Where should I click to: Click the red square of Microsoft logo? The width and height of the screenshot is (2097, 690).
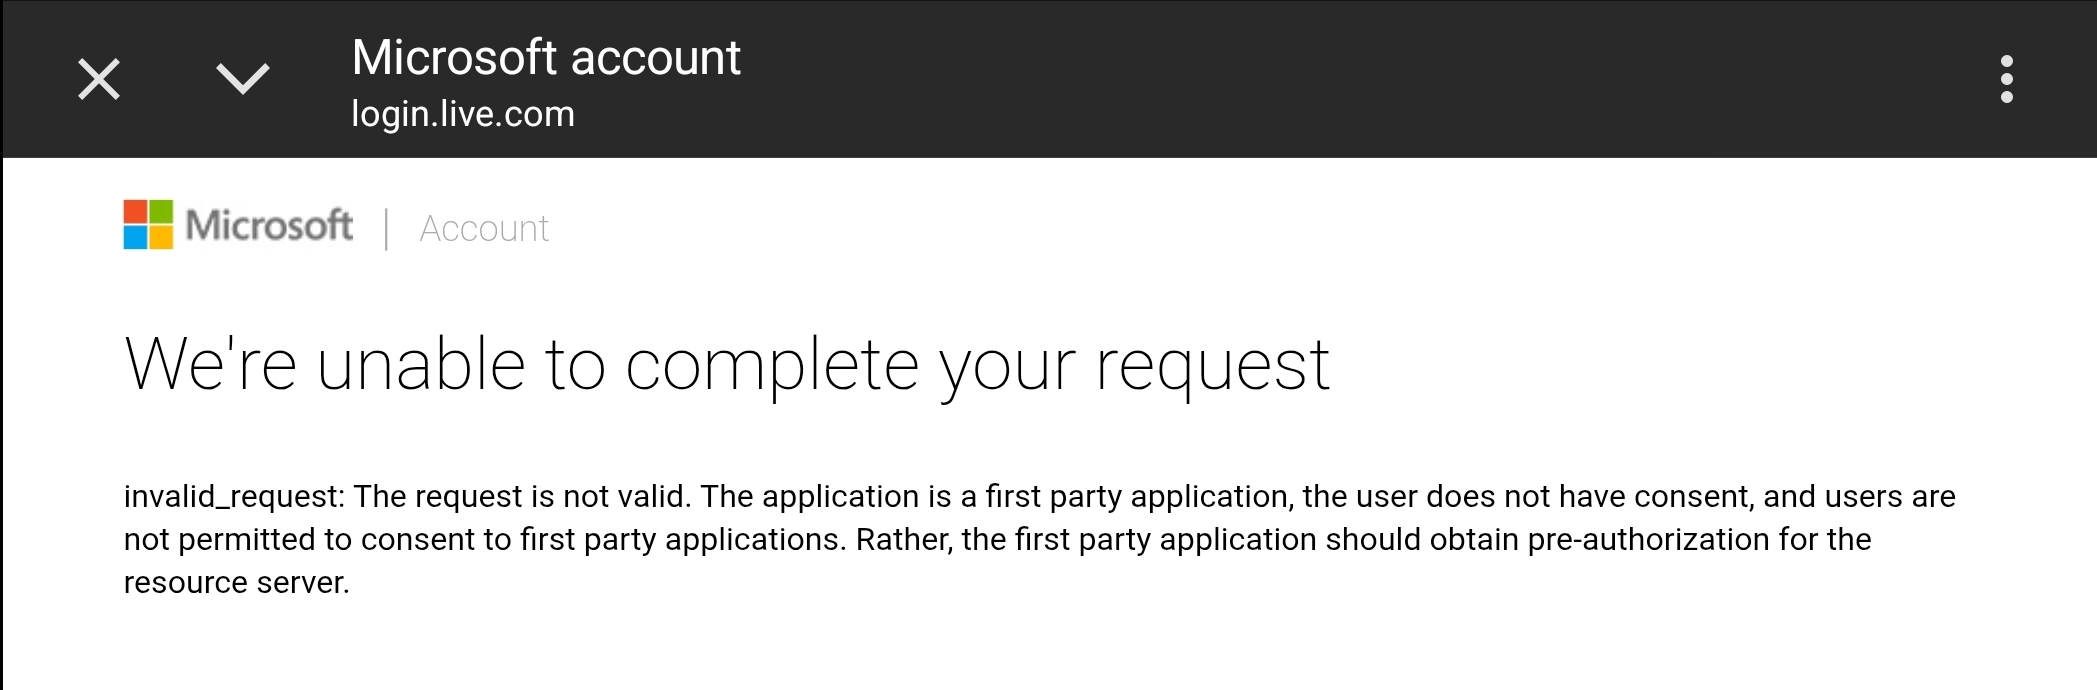point(135,211)
